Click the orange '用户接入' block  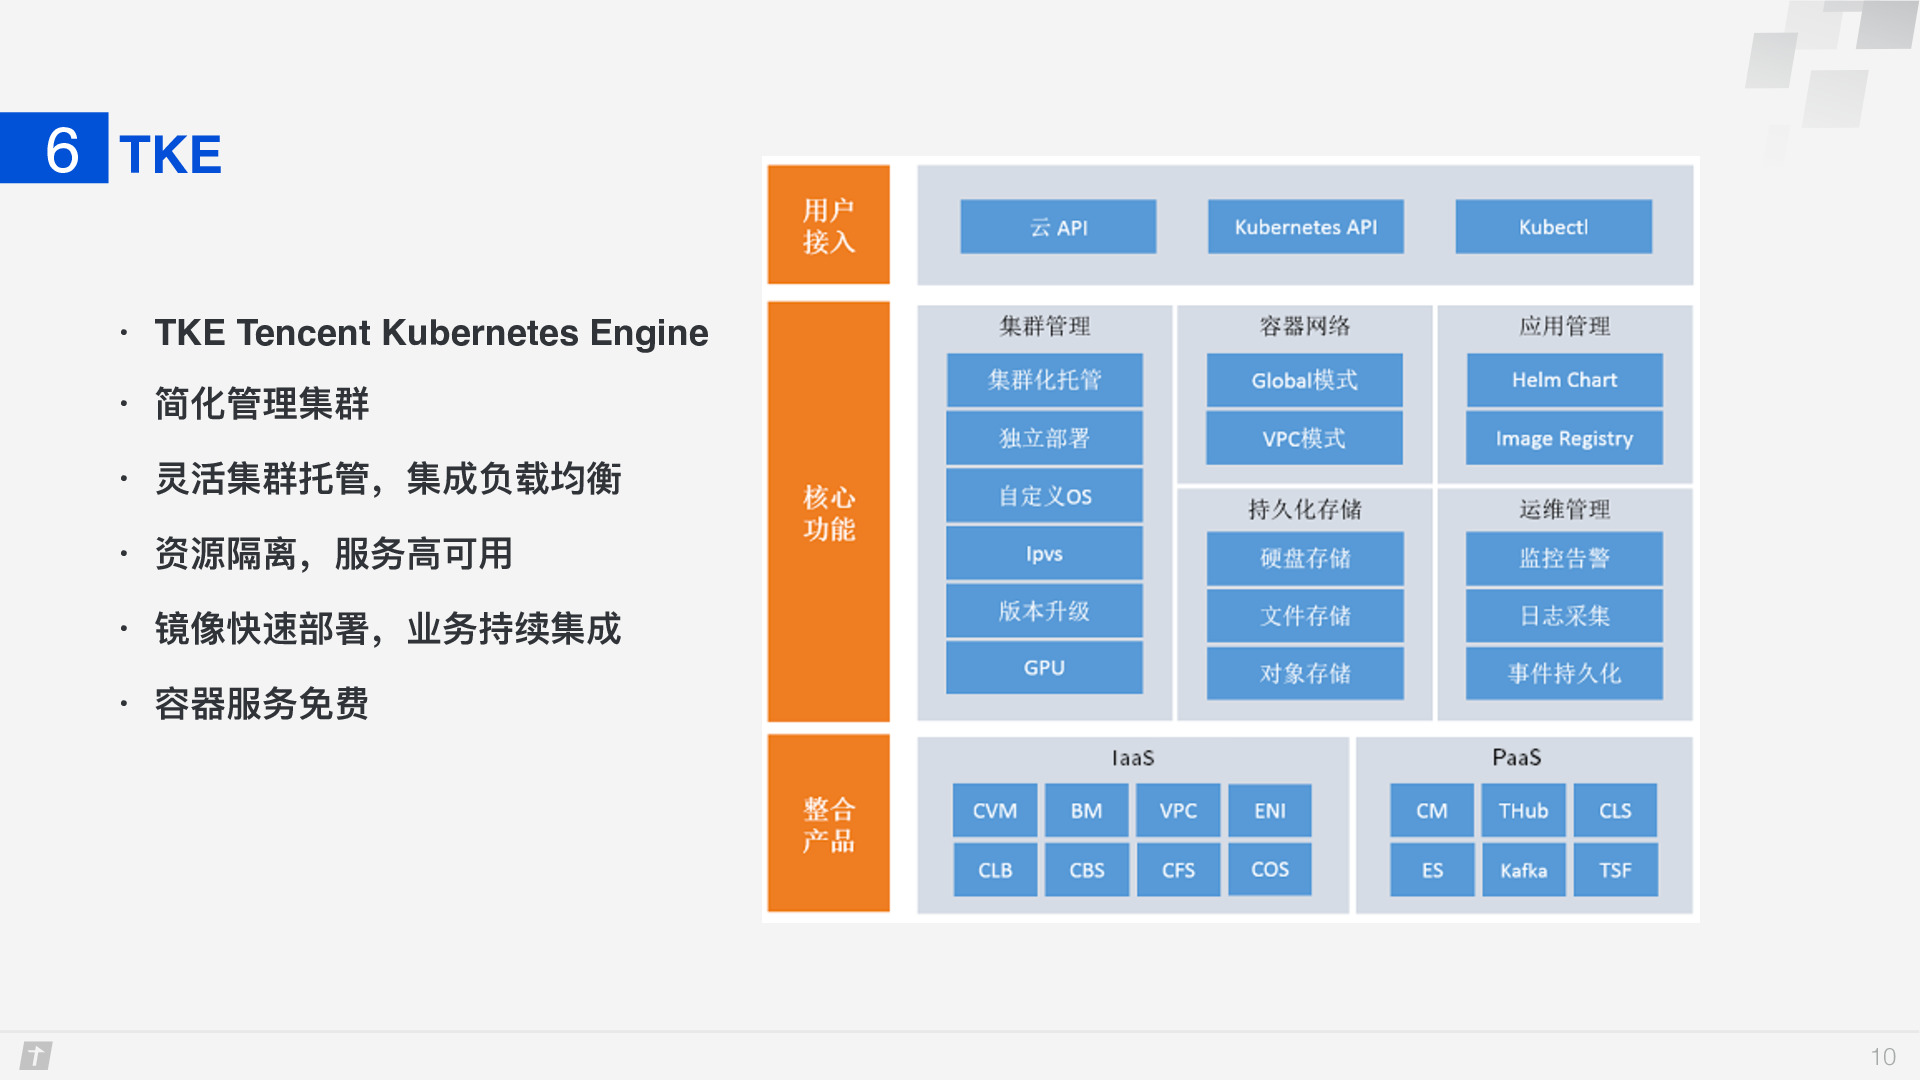(828, 225)
